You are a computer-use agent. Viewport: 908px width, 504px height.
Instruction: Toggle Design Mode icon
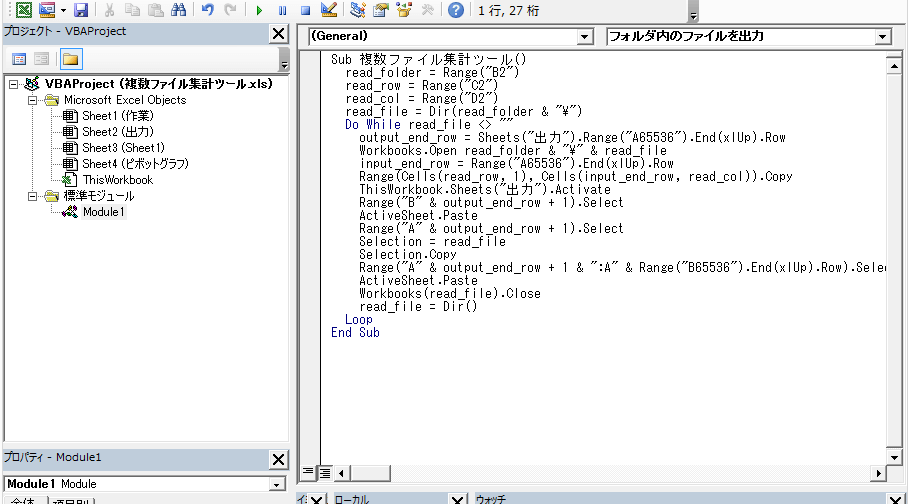(328, 10)
